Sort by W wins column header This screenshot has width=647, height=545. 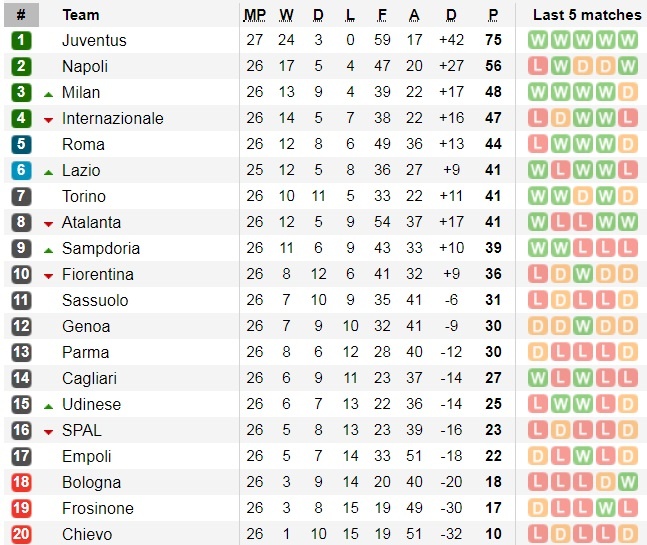(287, 15)
